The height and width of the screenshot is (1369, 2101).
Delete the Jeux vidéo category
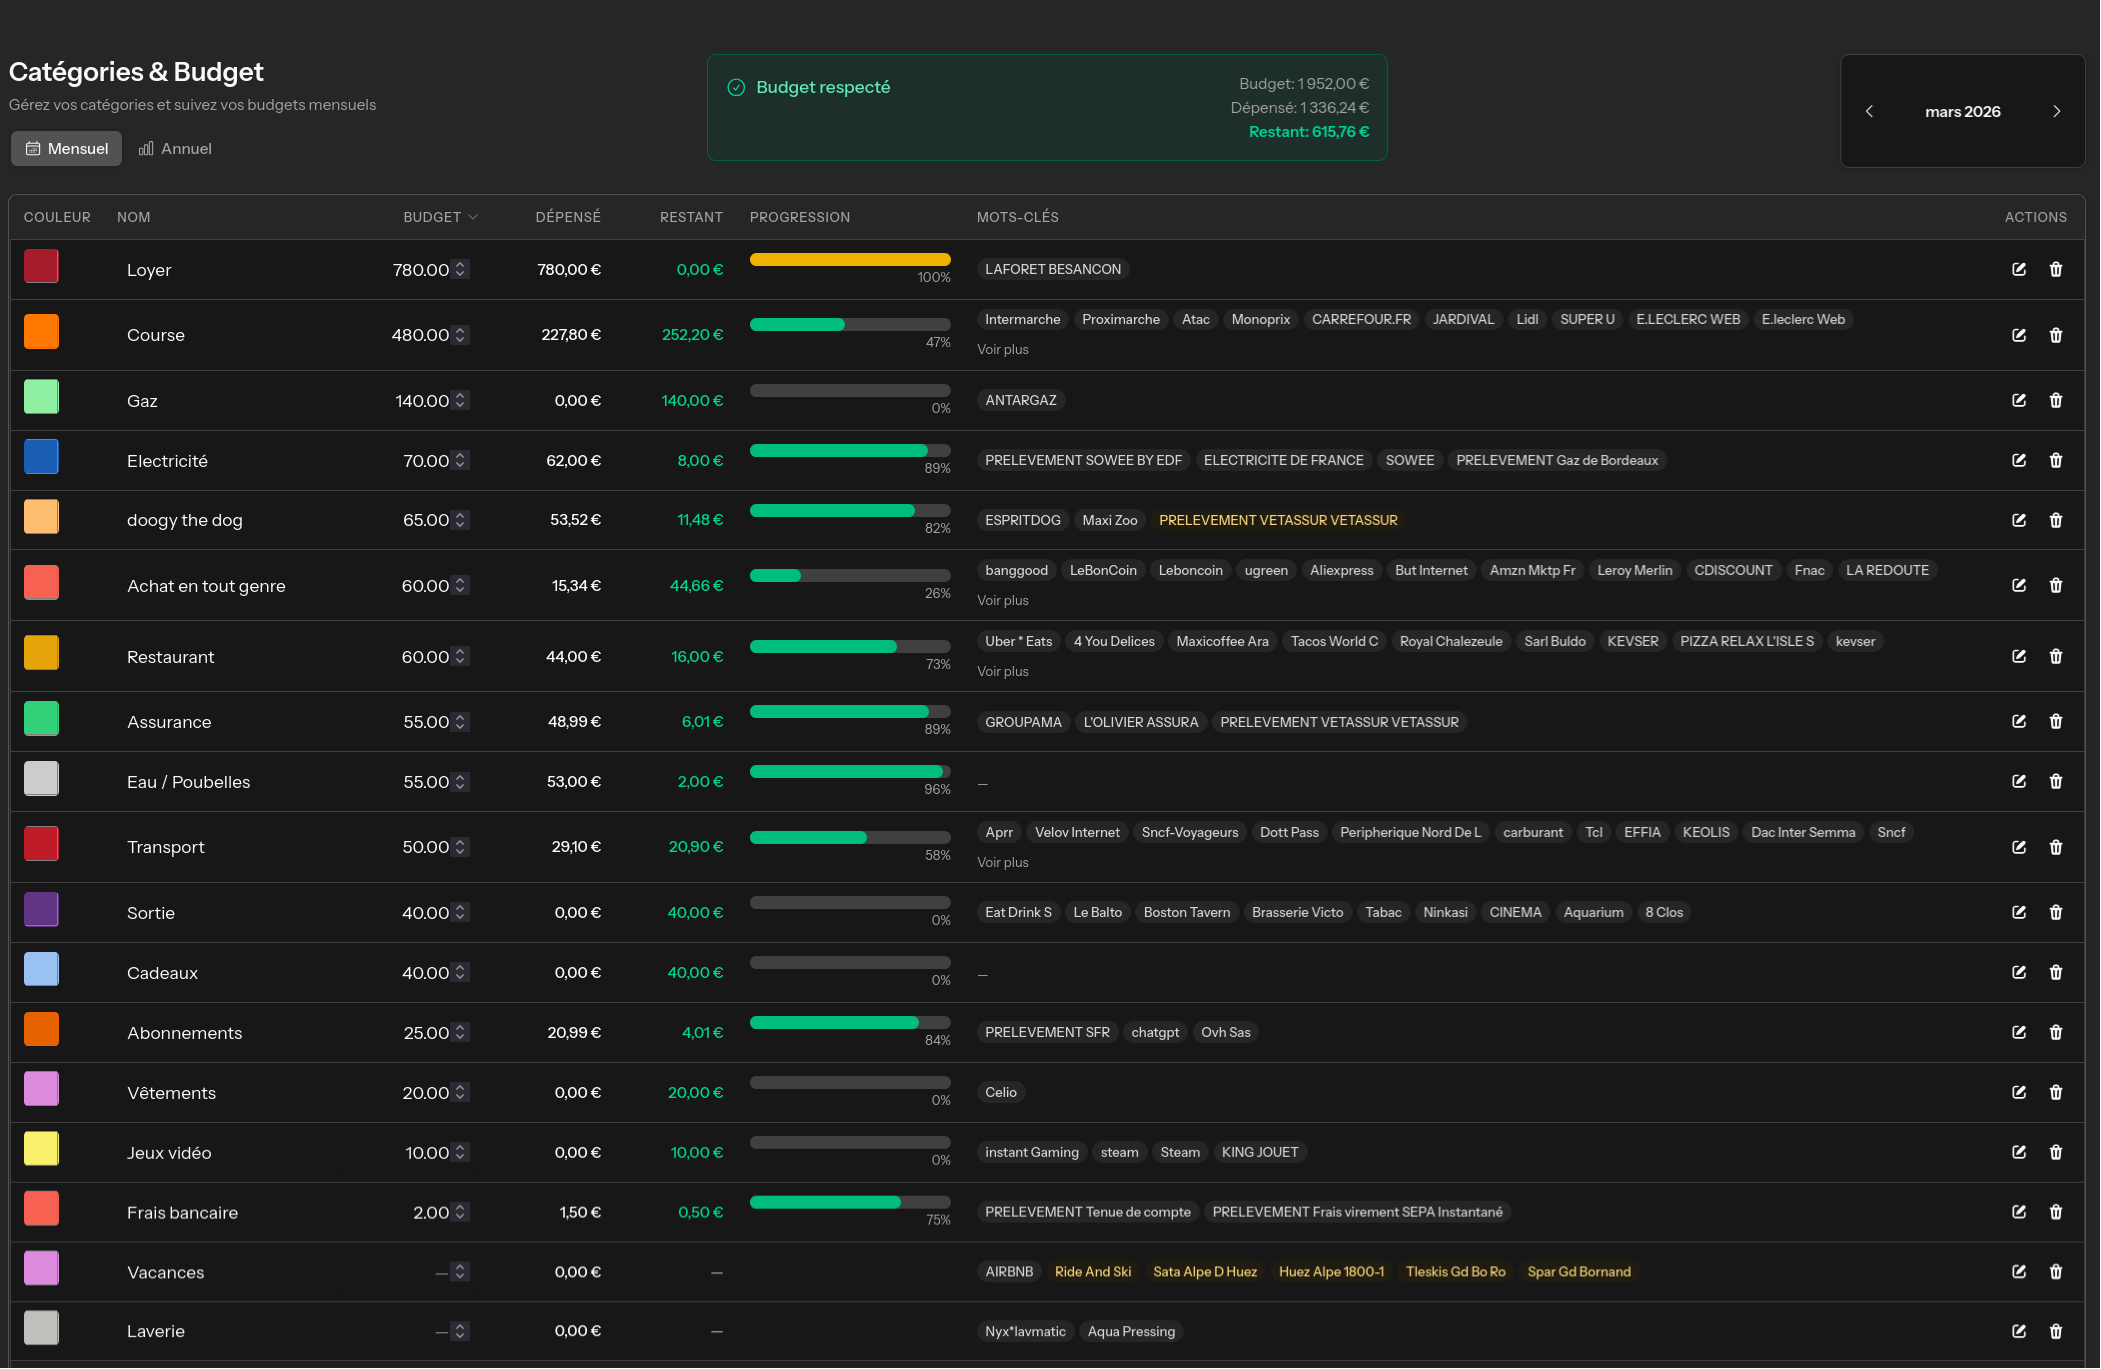tap(2057, 1152)
